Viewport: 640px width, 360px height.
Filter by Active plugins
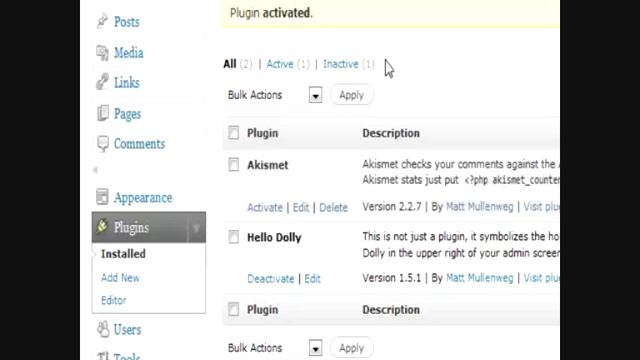280,64
